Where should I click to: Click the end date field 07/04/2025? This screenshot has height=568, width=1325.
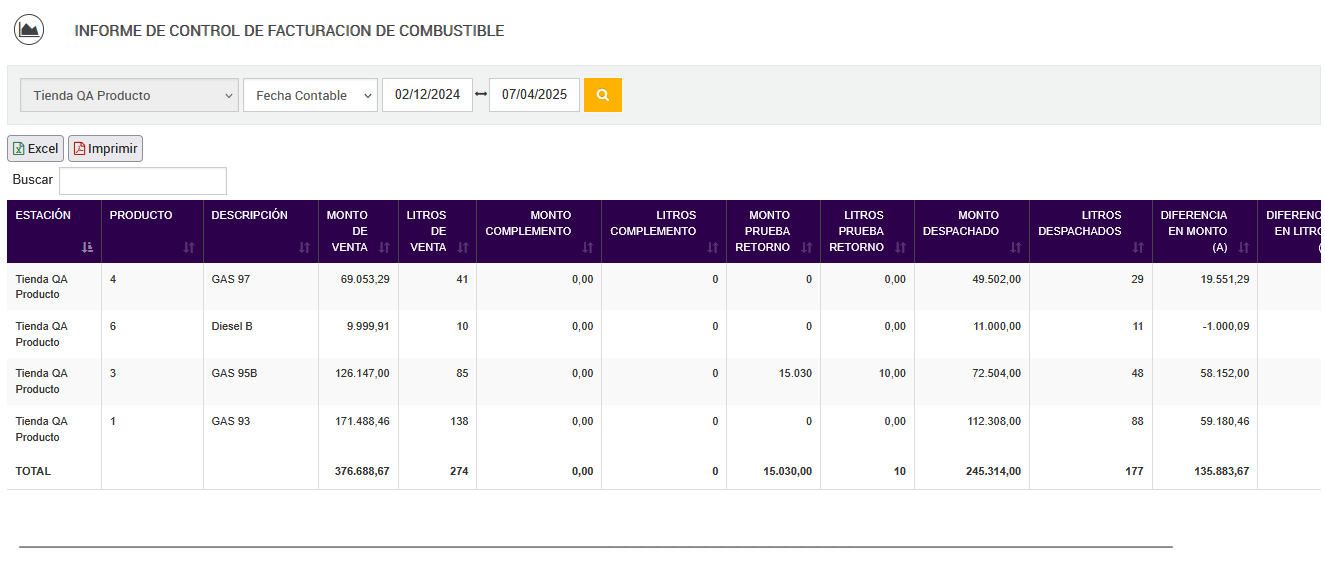coord(534,95)
